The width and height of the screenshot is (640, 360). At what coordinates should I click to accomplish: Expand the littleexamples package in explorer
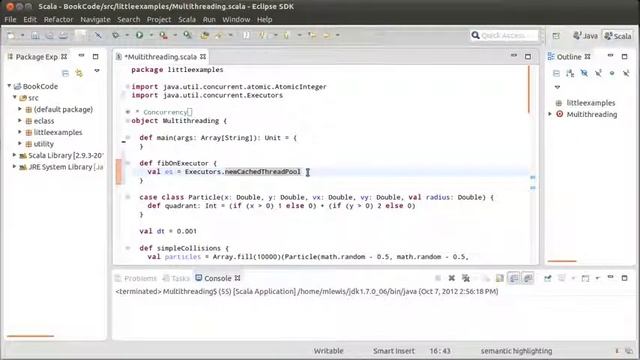point(20,132)
